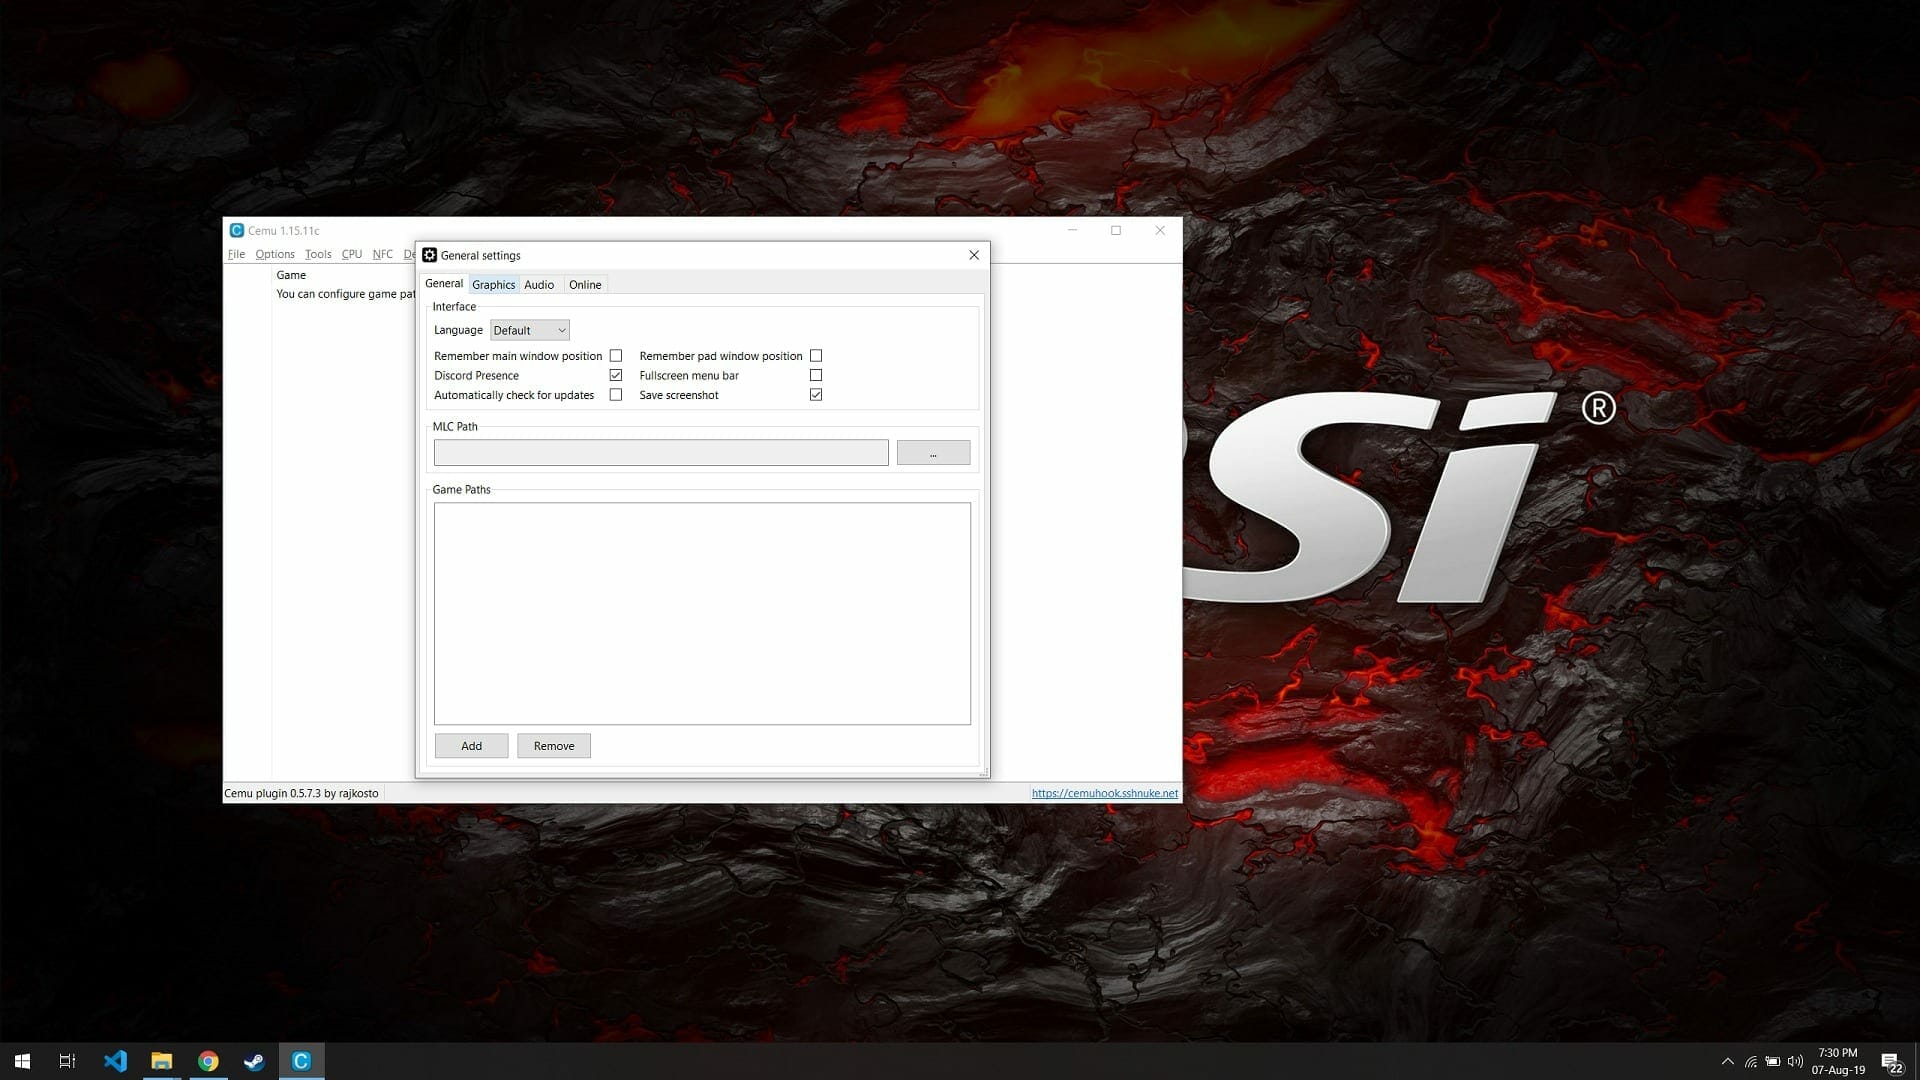This screenshot has height=1080, width=1920.
Task: Open the Audio settings tab
Action: [x=539, y=285]
